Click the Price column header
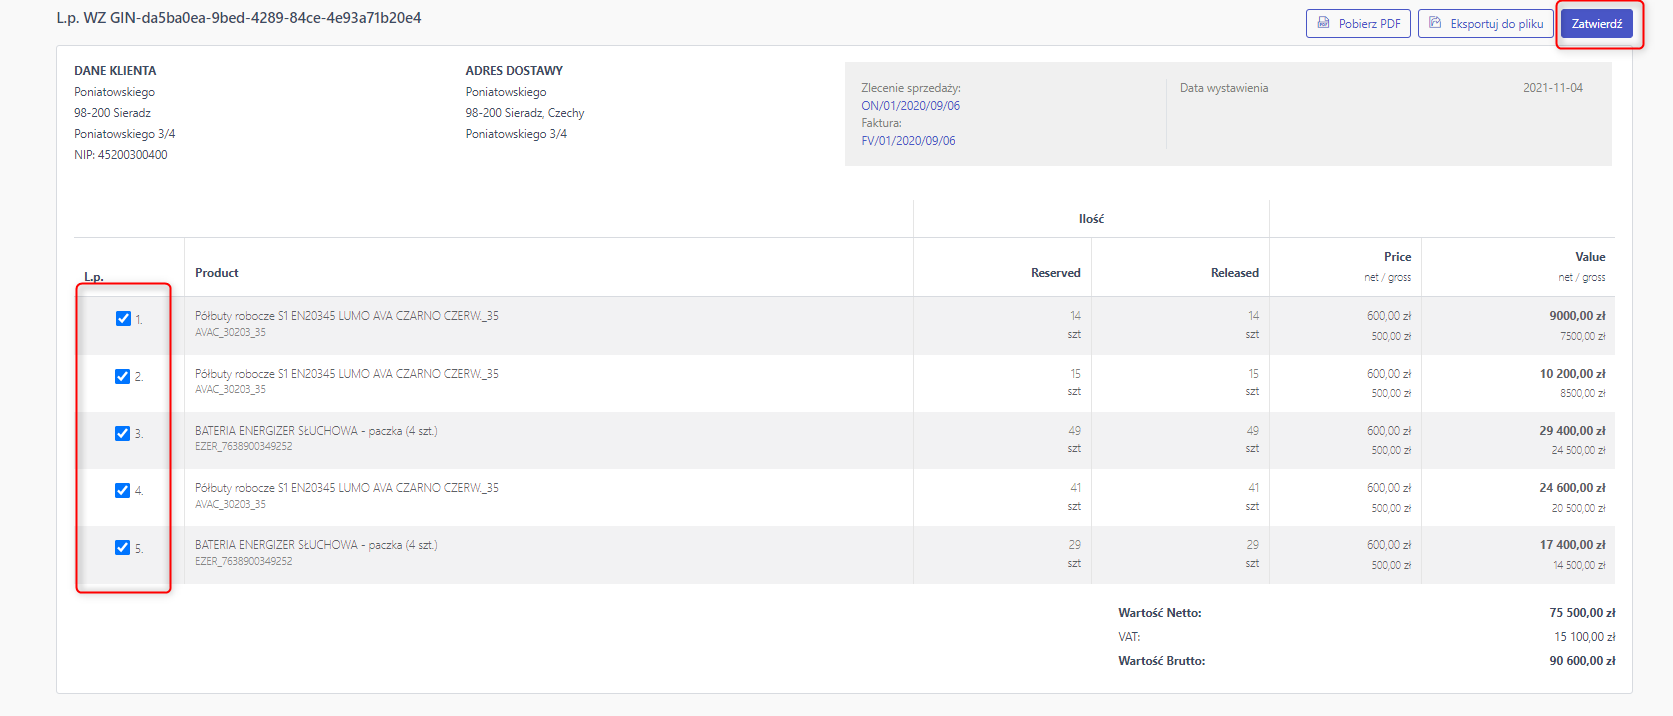Screen dimensions: 1673x716 pyautogui.click(x=1398, y=257)
